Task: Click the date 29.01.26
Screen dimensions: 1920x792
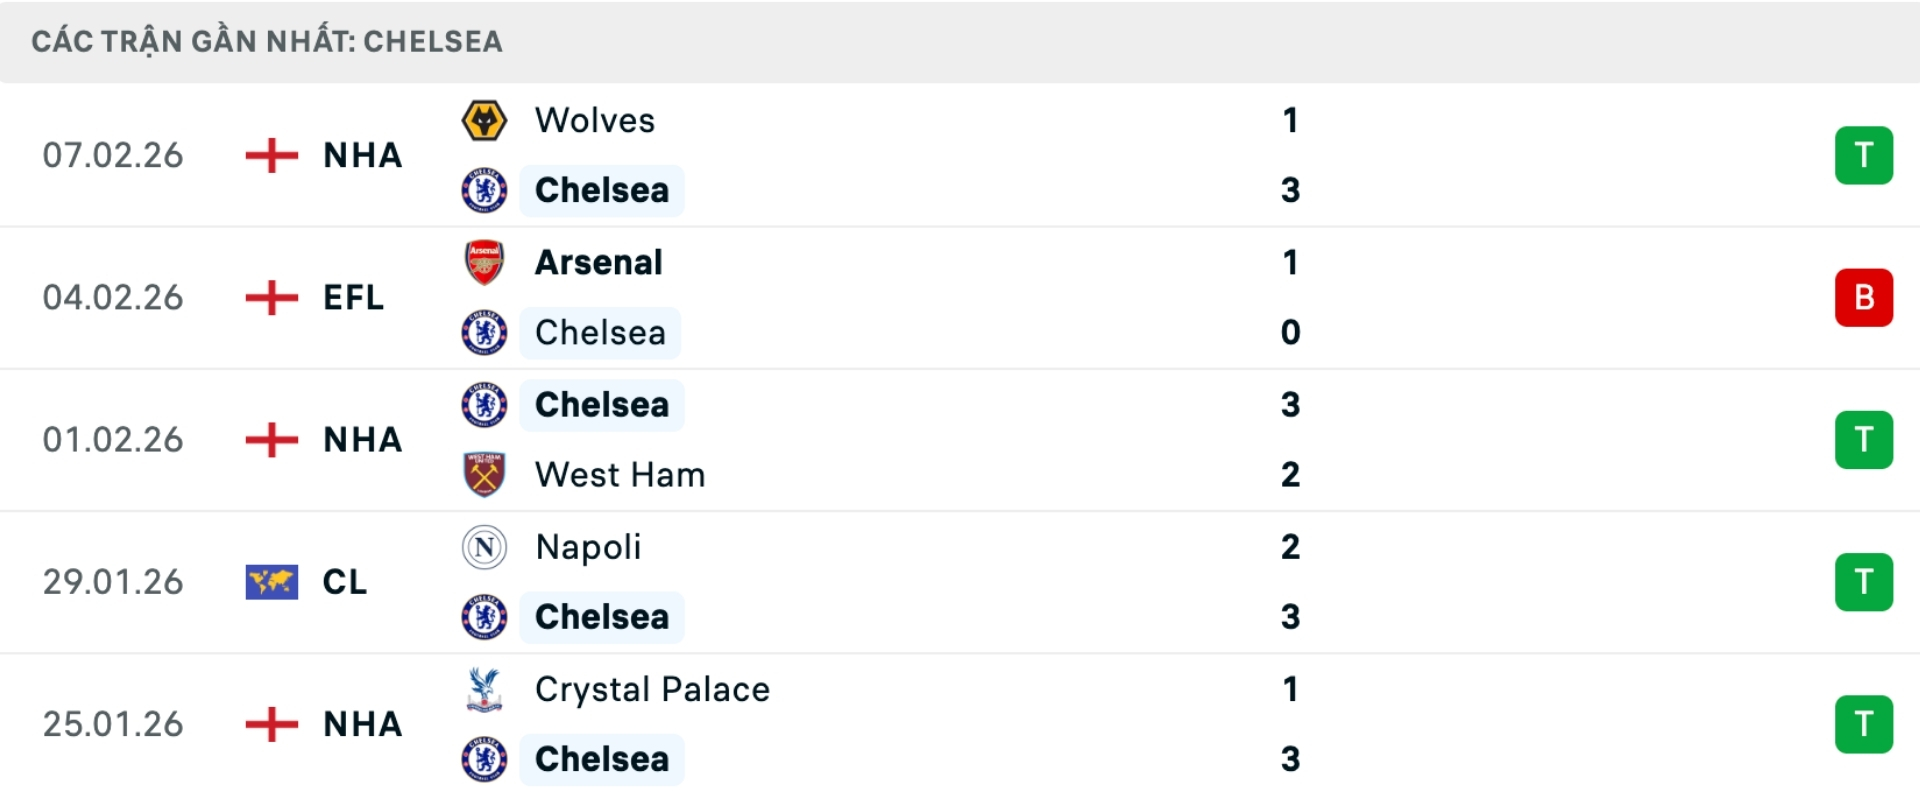Action: coord(113,581)
